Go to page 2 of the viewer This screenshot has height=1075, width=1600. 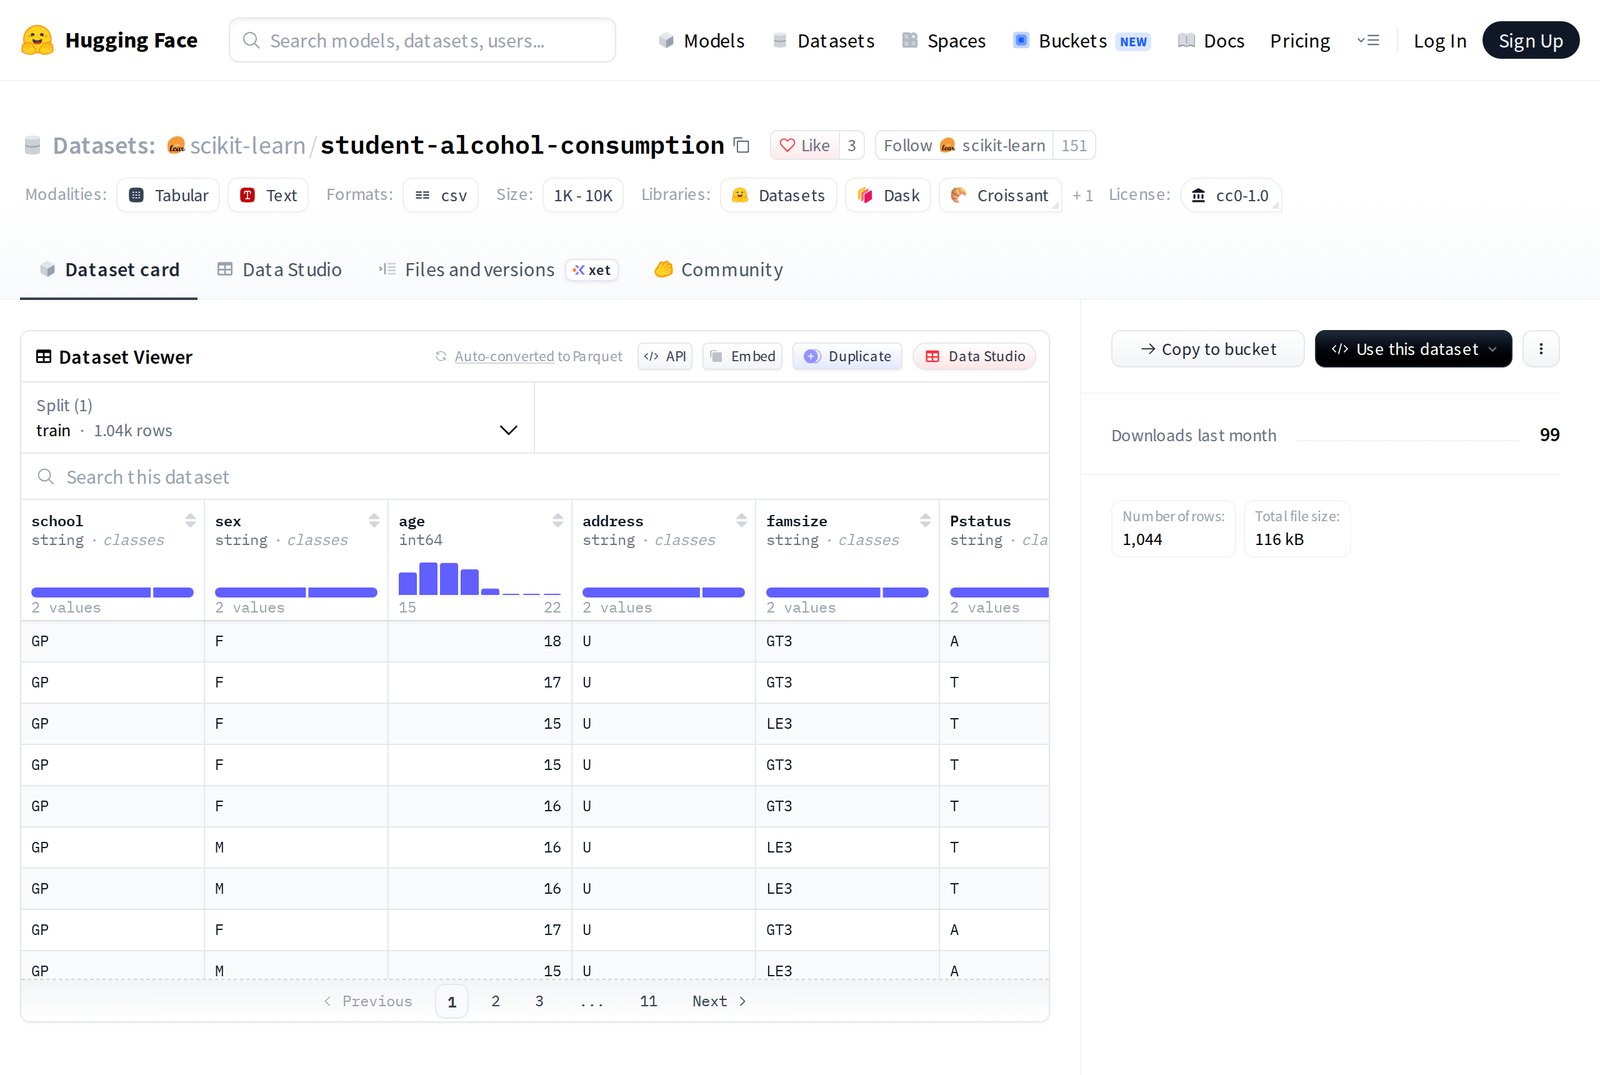495,1001
